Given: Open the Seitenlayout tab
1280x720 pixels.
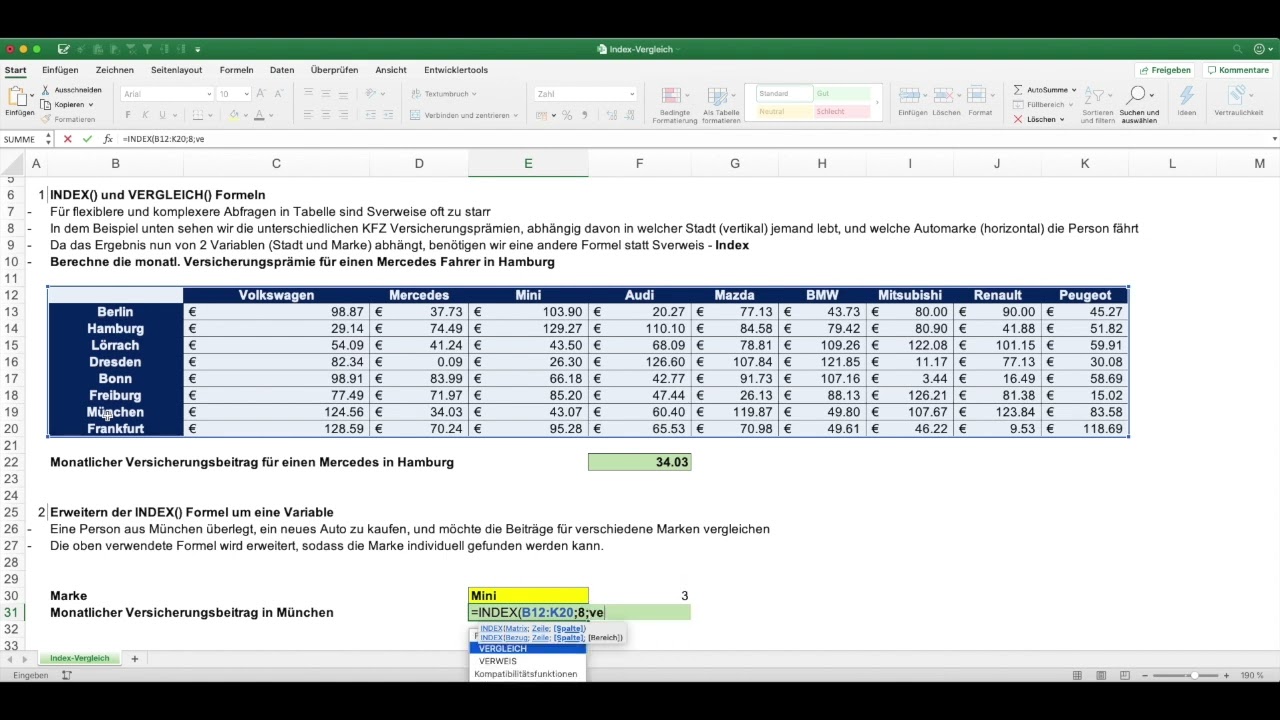Looking at the screenshot, I should tap(177, 70).
